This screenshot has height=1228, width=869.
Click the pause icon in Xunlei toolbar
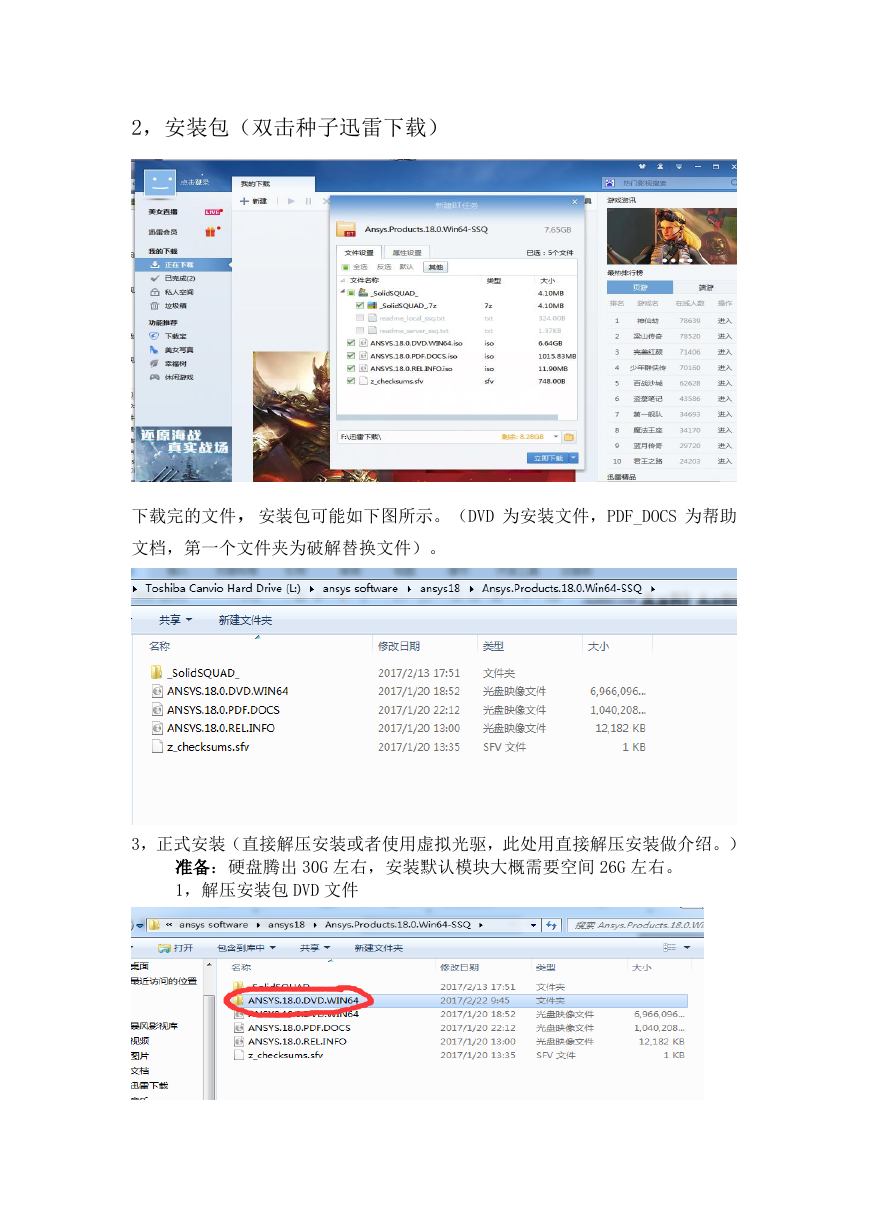[308, 201]
